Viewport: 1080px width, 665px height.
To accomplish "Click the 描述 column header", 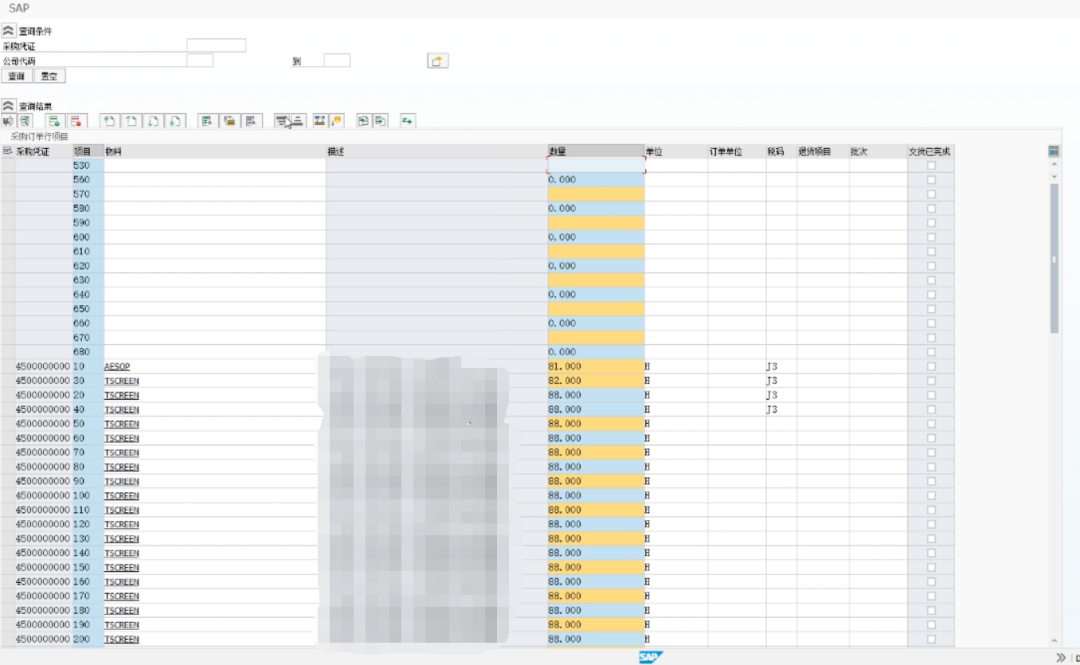I will 437,151.
